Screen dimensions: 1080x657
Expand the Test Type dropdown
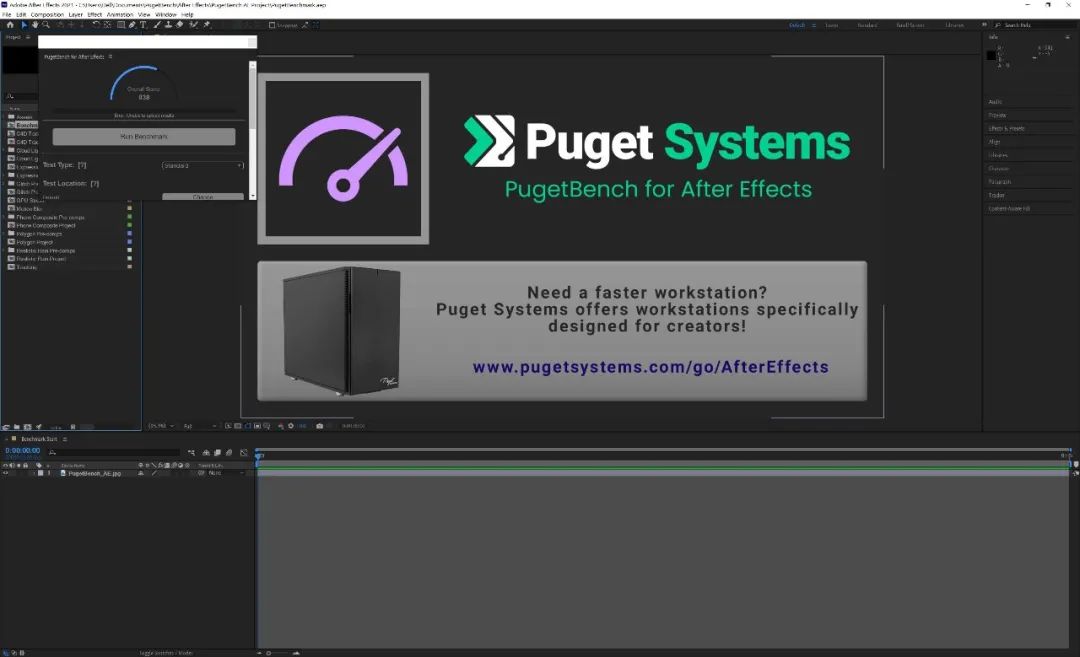203,165
